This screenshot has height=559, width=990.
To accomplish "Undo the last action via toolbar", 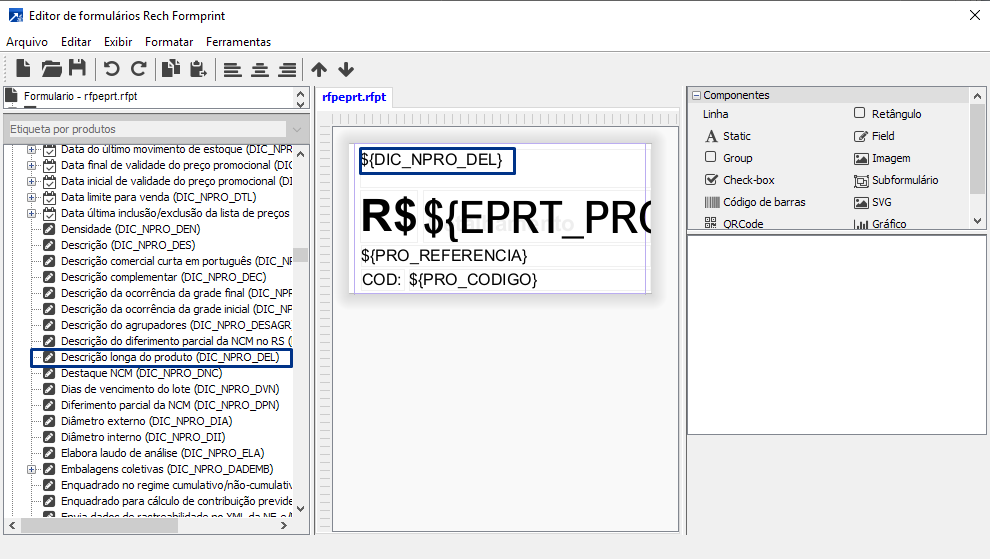I will click(x=111, y=69).
